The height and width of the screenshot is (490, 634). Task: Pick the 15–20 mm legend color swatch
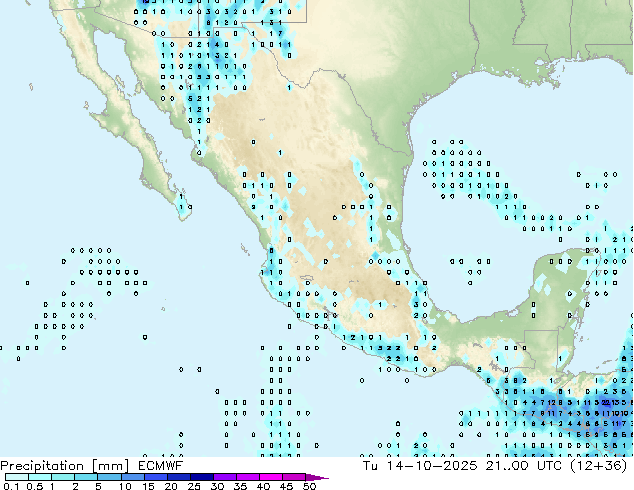[155, 477]
